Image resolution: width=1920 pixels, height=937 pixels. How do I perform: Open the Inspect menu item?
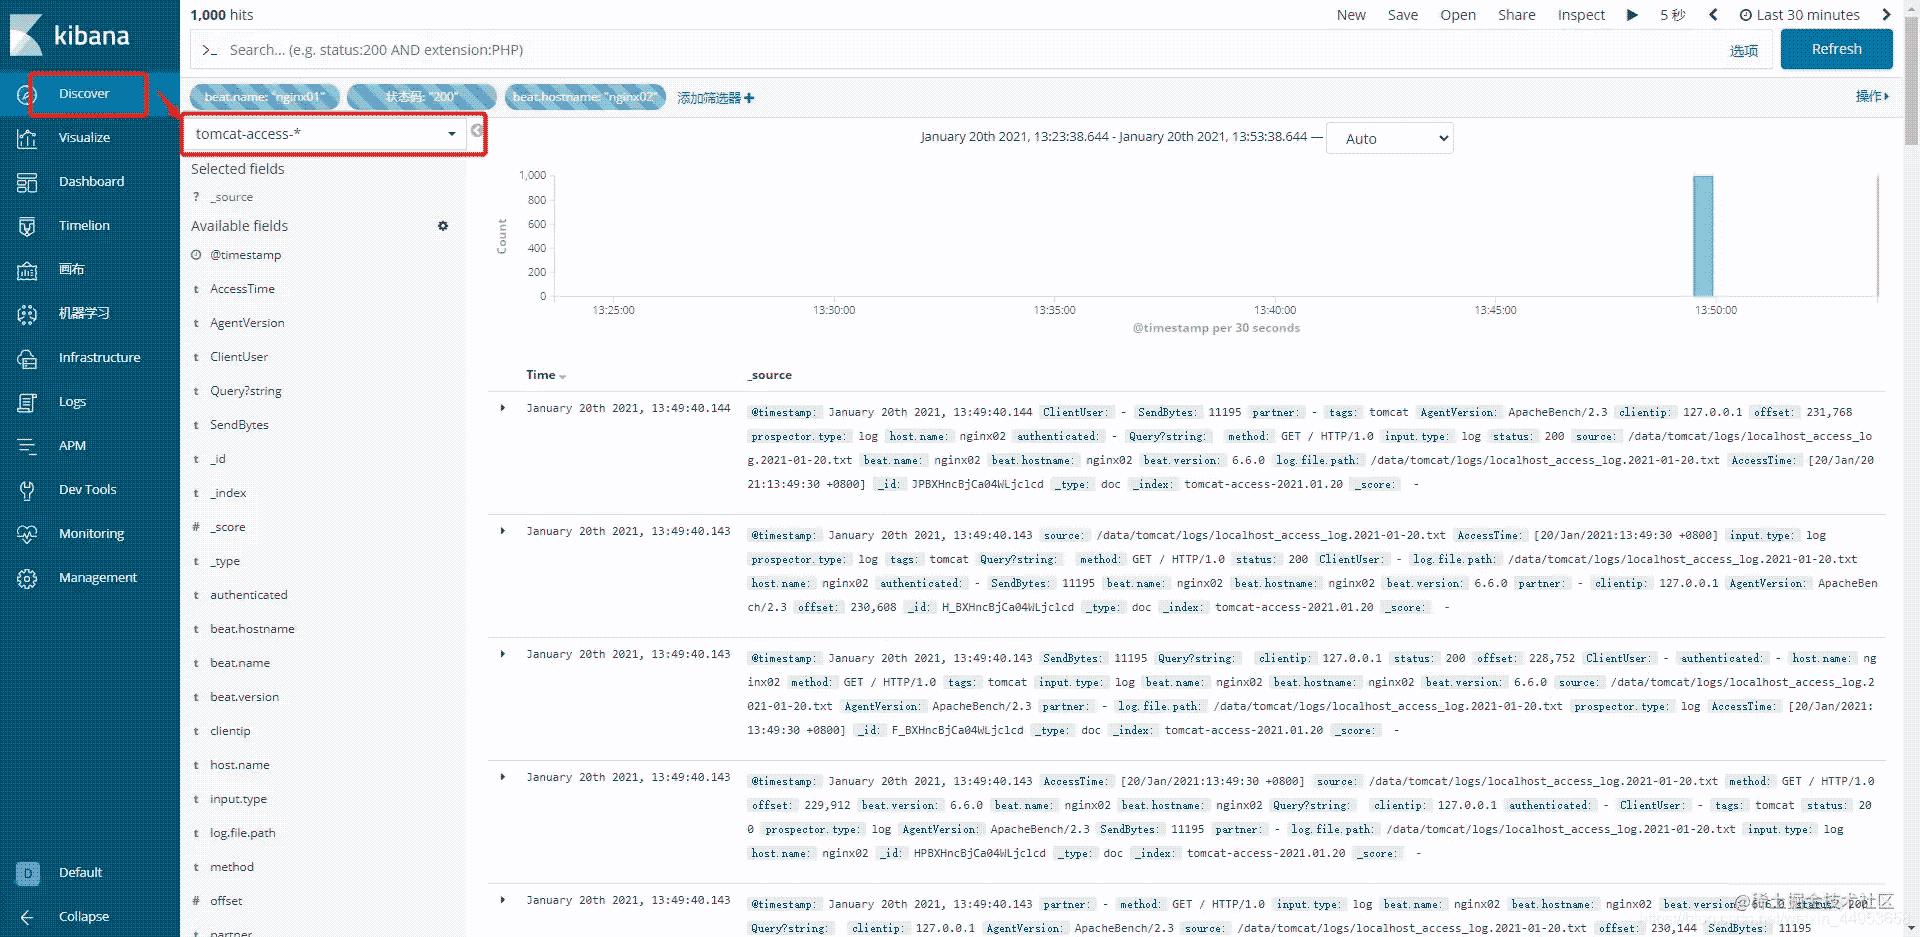1580,15
